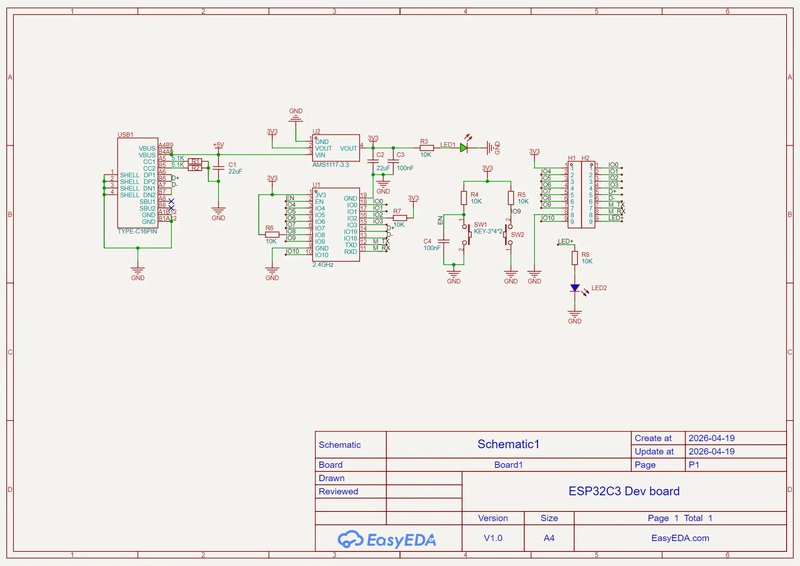Select the U1 ESP32 module body
Image resolution: width=800 pixels, height=566 pixels.
tap(336, 225)
